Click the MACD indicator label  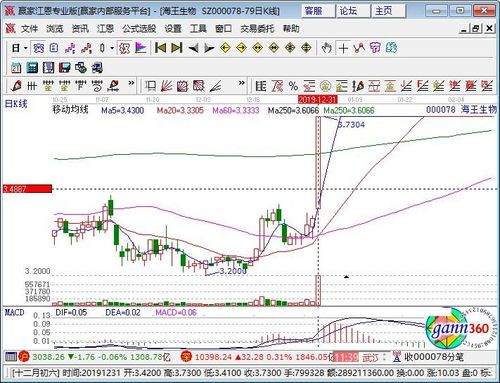pyautogui.click(x=14, y=313)
